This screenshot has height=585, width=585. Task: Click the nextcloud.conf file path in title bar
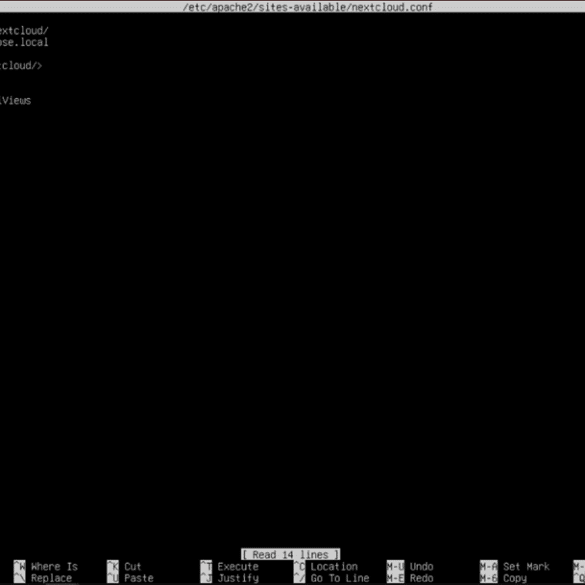307,7
